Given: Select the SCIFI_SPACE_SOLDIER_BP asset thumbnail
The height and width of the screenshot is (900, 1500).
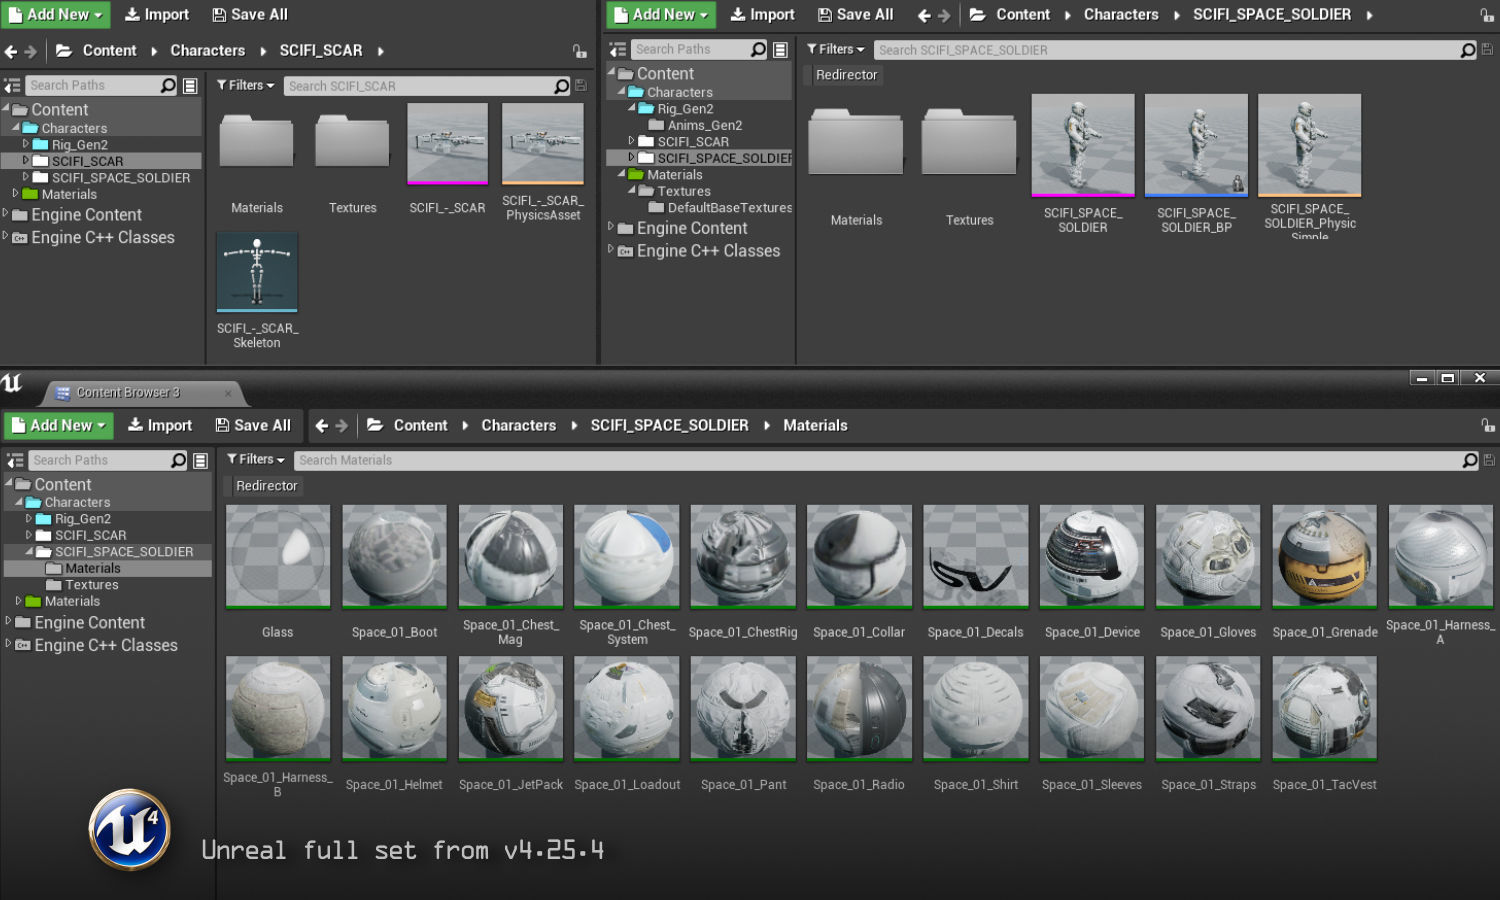Looking at the screenshot, I should point(1196,146).
